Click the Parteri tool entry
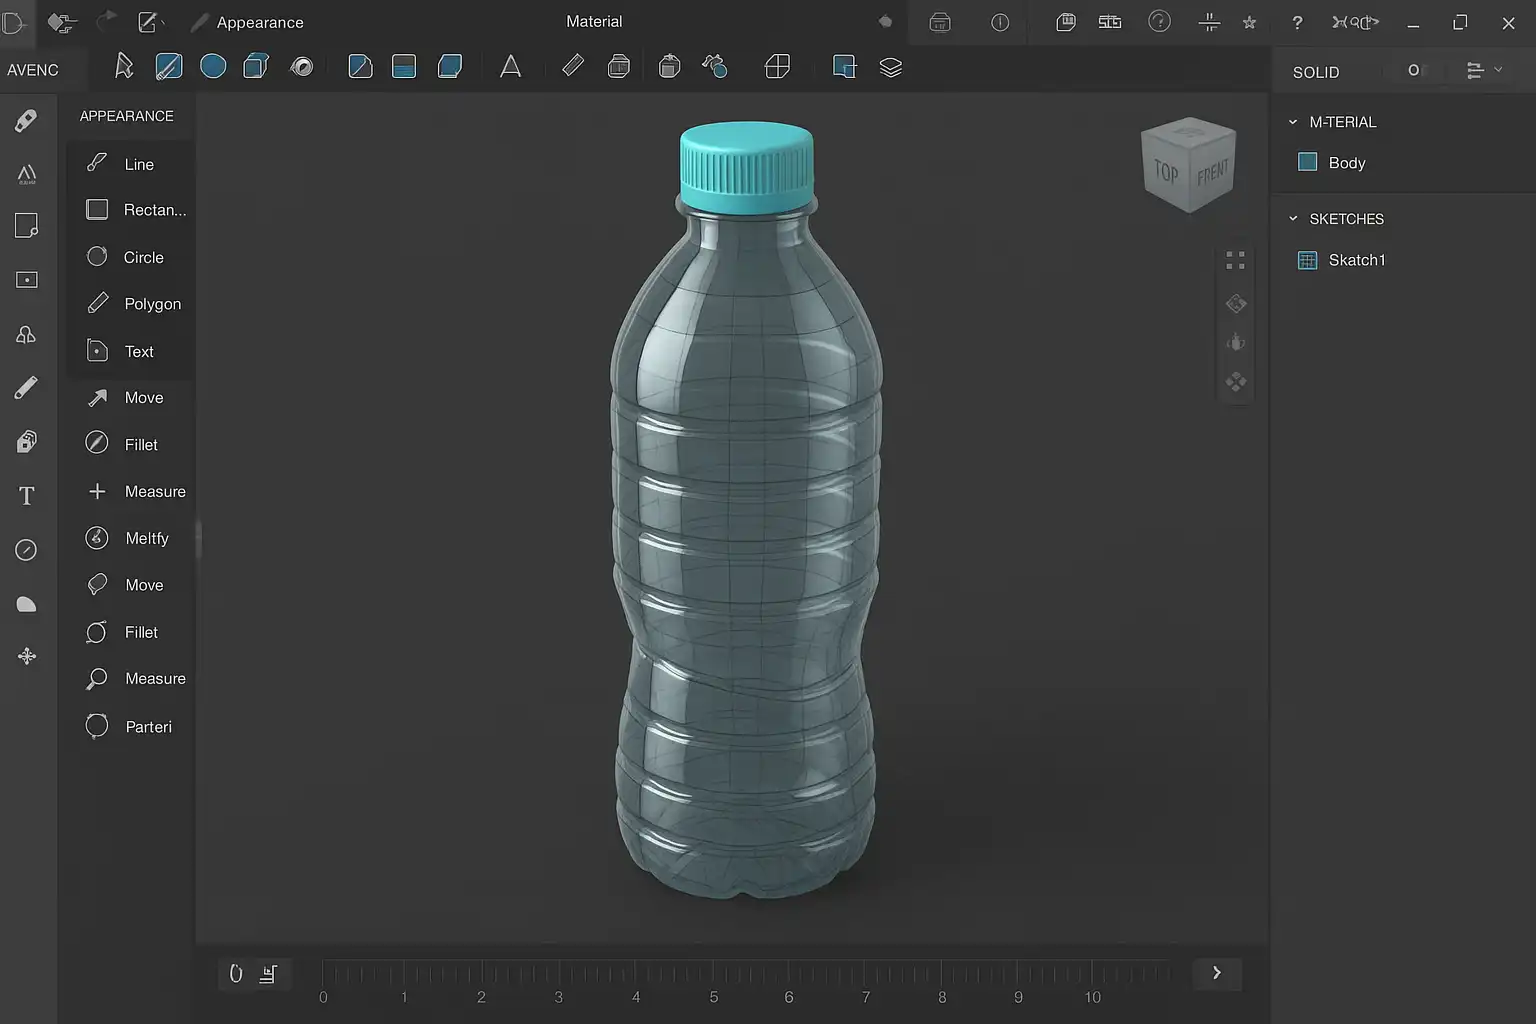 click(148, 727)
